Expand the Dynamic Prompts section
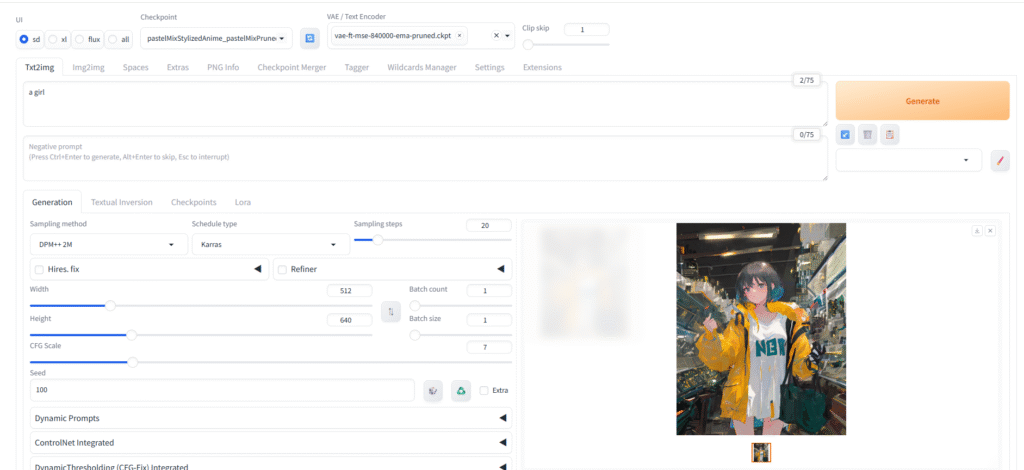This screenshot has width=1024, height=470. (x=271, y=418)
